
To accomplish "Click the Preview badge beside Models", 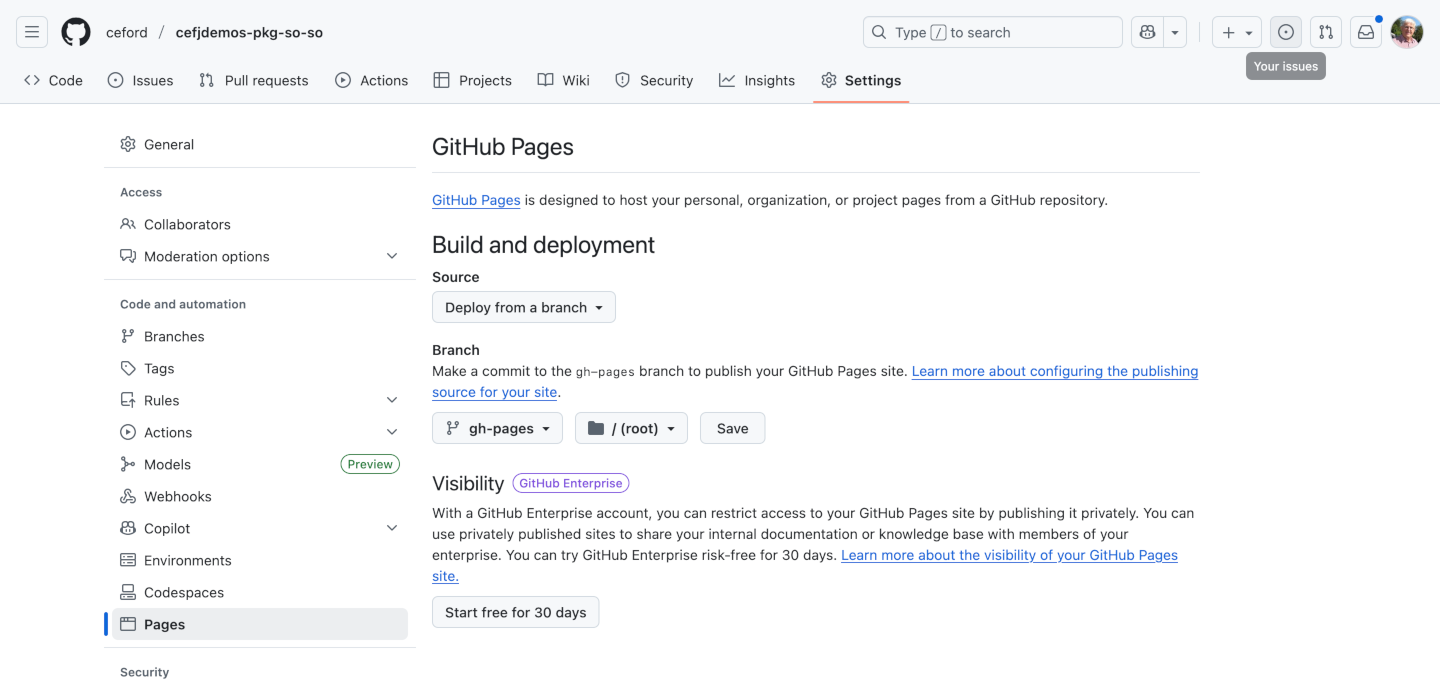I will click(x=370, y=464).
